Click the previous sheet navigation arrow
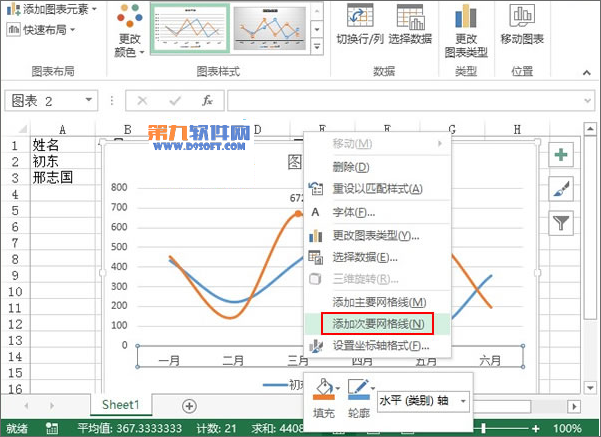The image size is (601, 437). (x=26, y=406)
